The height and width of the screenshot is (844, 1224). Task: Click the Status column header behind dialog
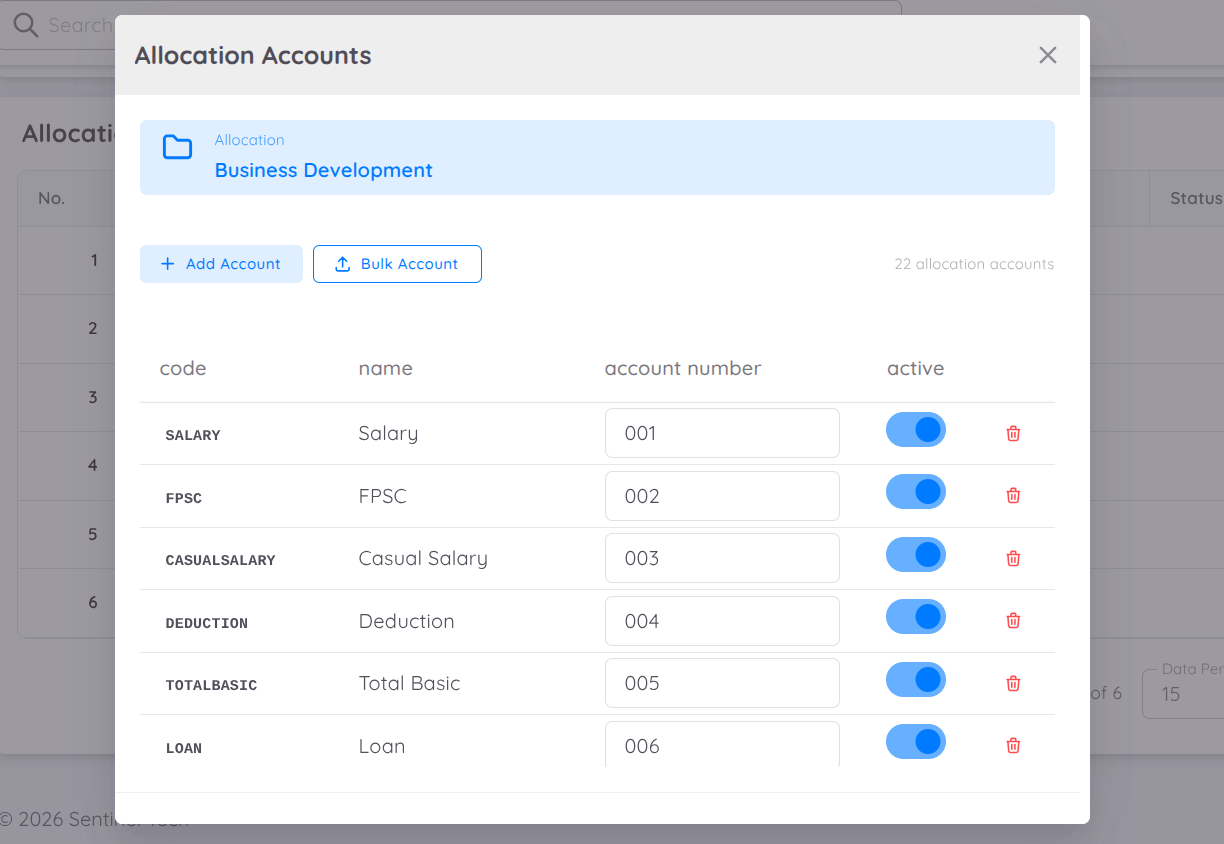[1196, 198]
